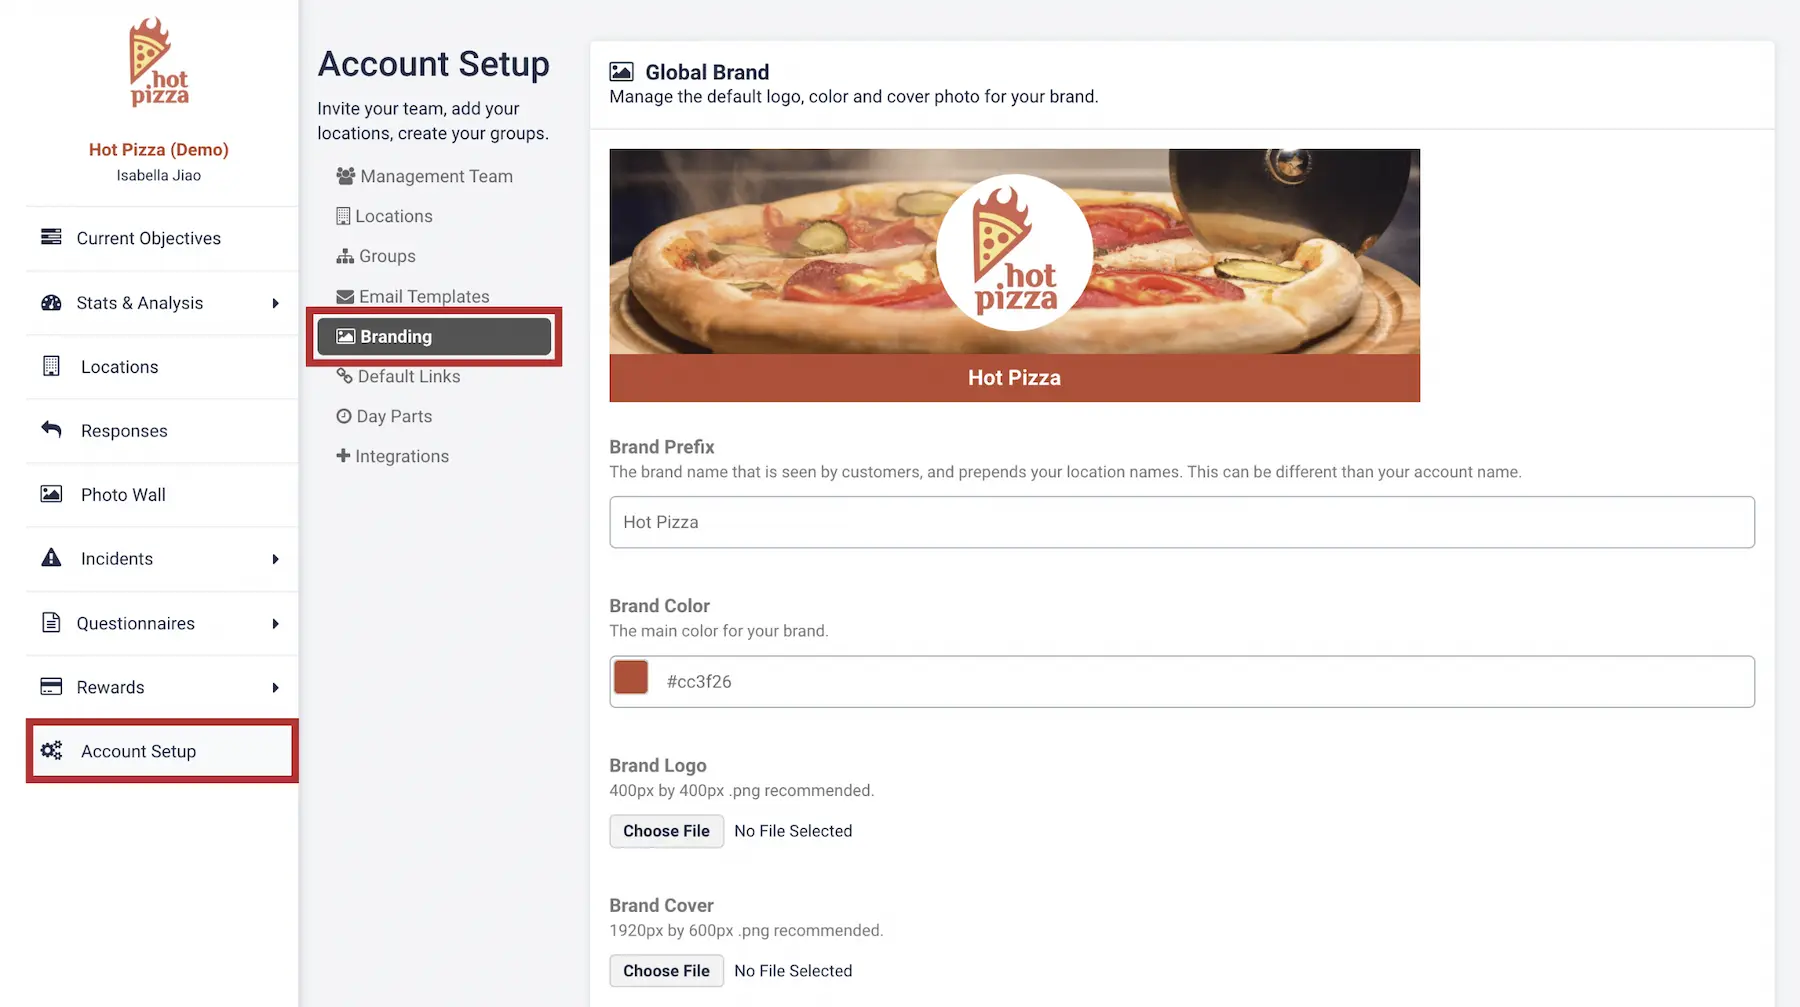Click the Hot Pizza (Demo) account name

(x=159, y=149)
